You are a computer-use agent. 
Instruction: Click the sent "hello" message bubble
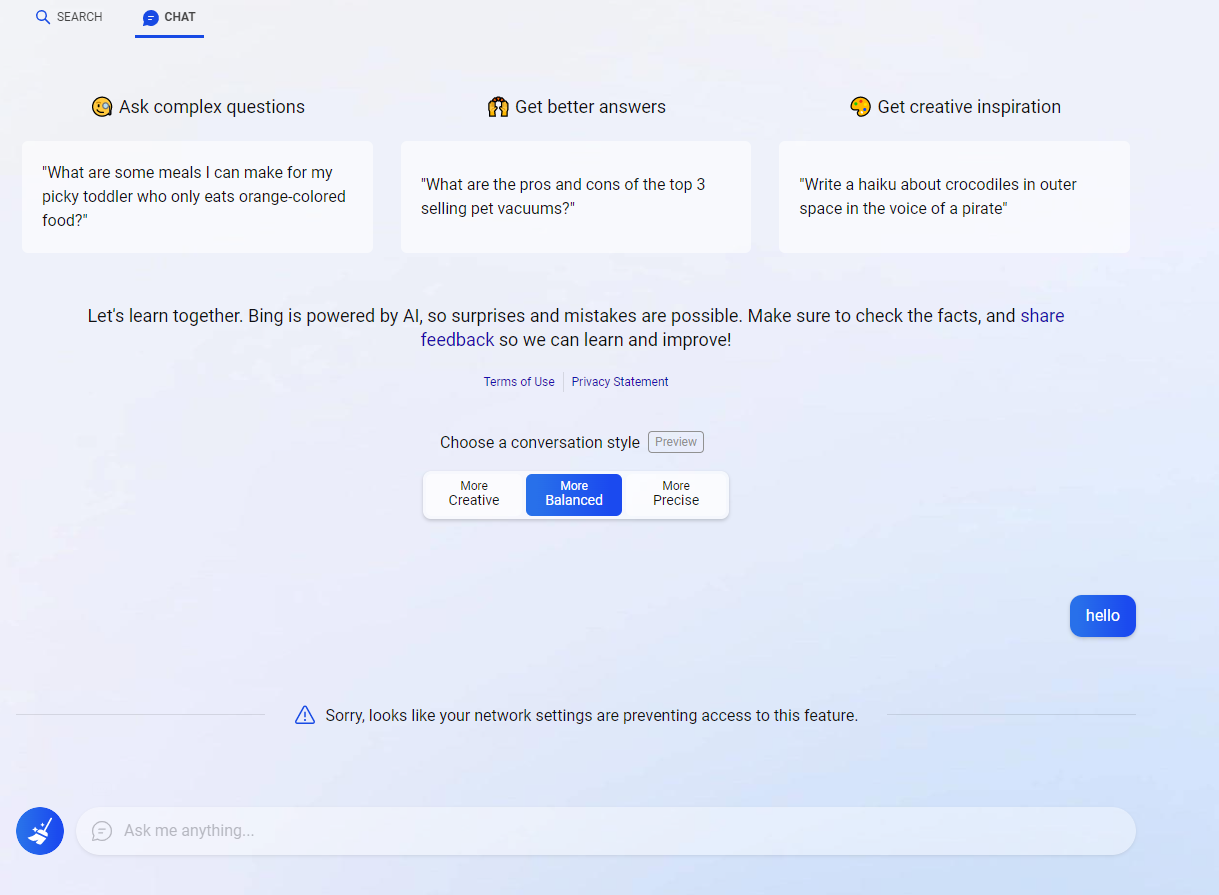[x=1102, y=616]
